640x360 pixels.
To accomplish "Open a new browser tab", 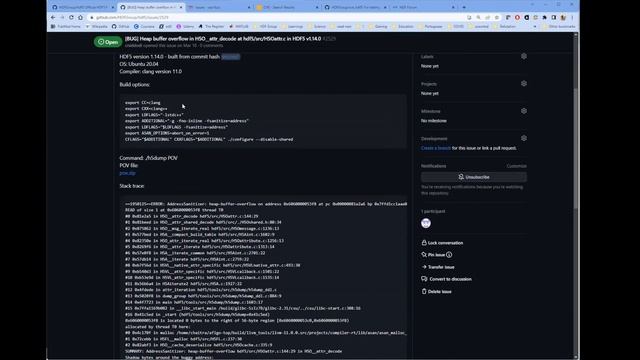I will coord(464,7).
